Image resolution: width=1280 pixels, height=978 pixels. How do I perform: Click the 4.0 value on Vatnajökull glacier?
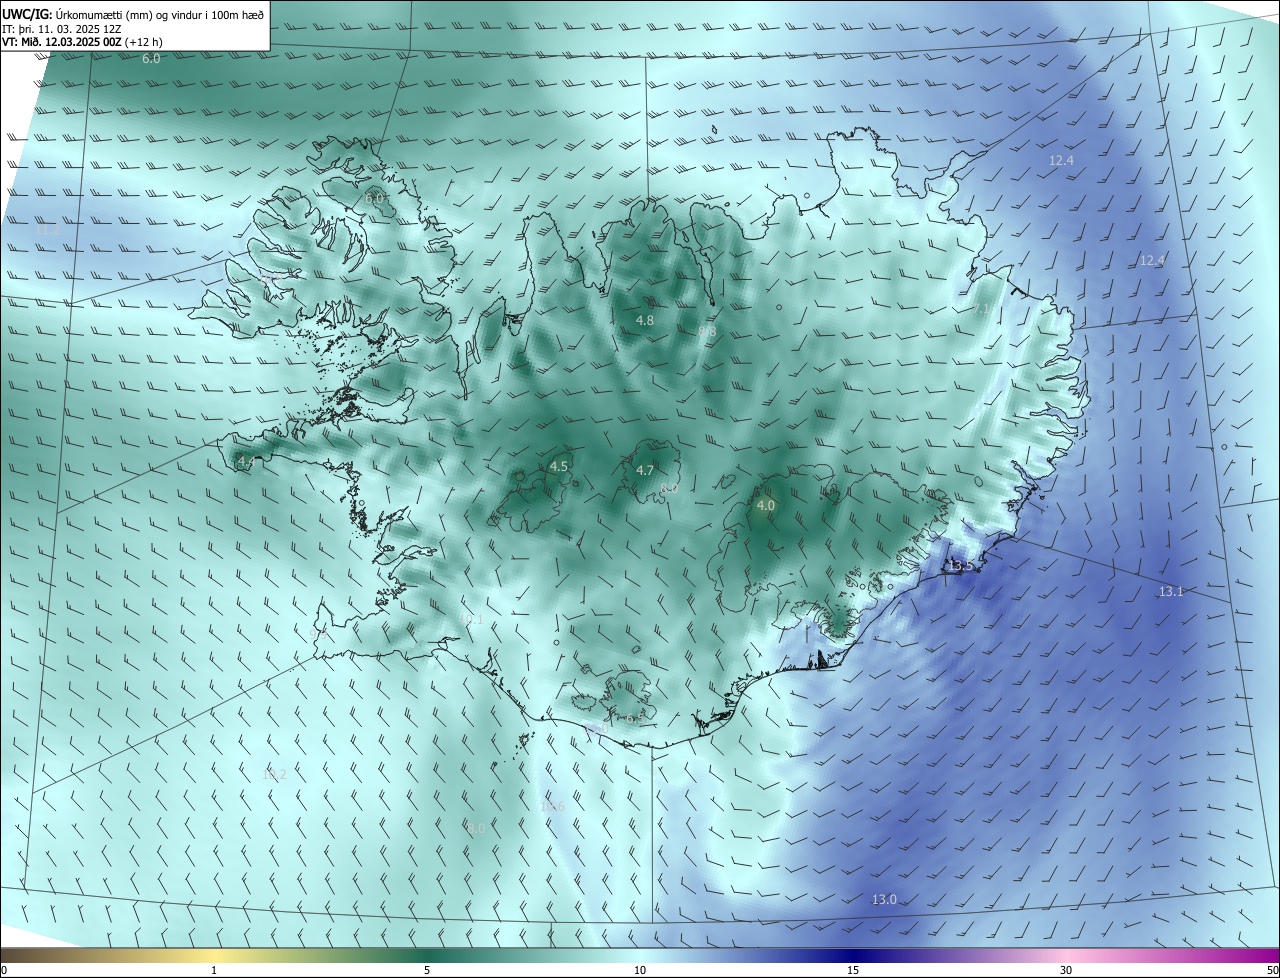coord(765,506)
